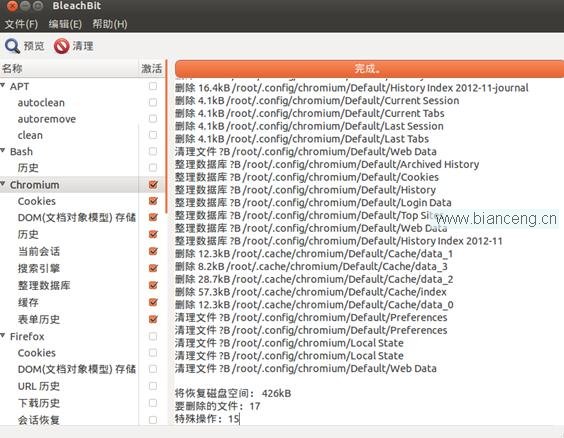
Task: Open the 帮助(H) menu
Action: (110, 24)
